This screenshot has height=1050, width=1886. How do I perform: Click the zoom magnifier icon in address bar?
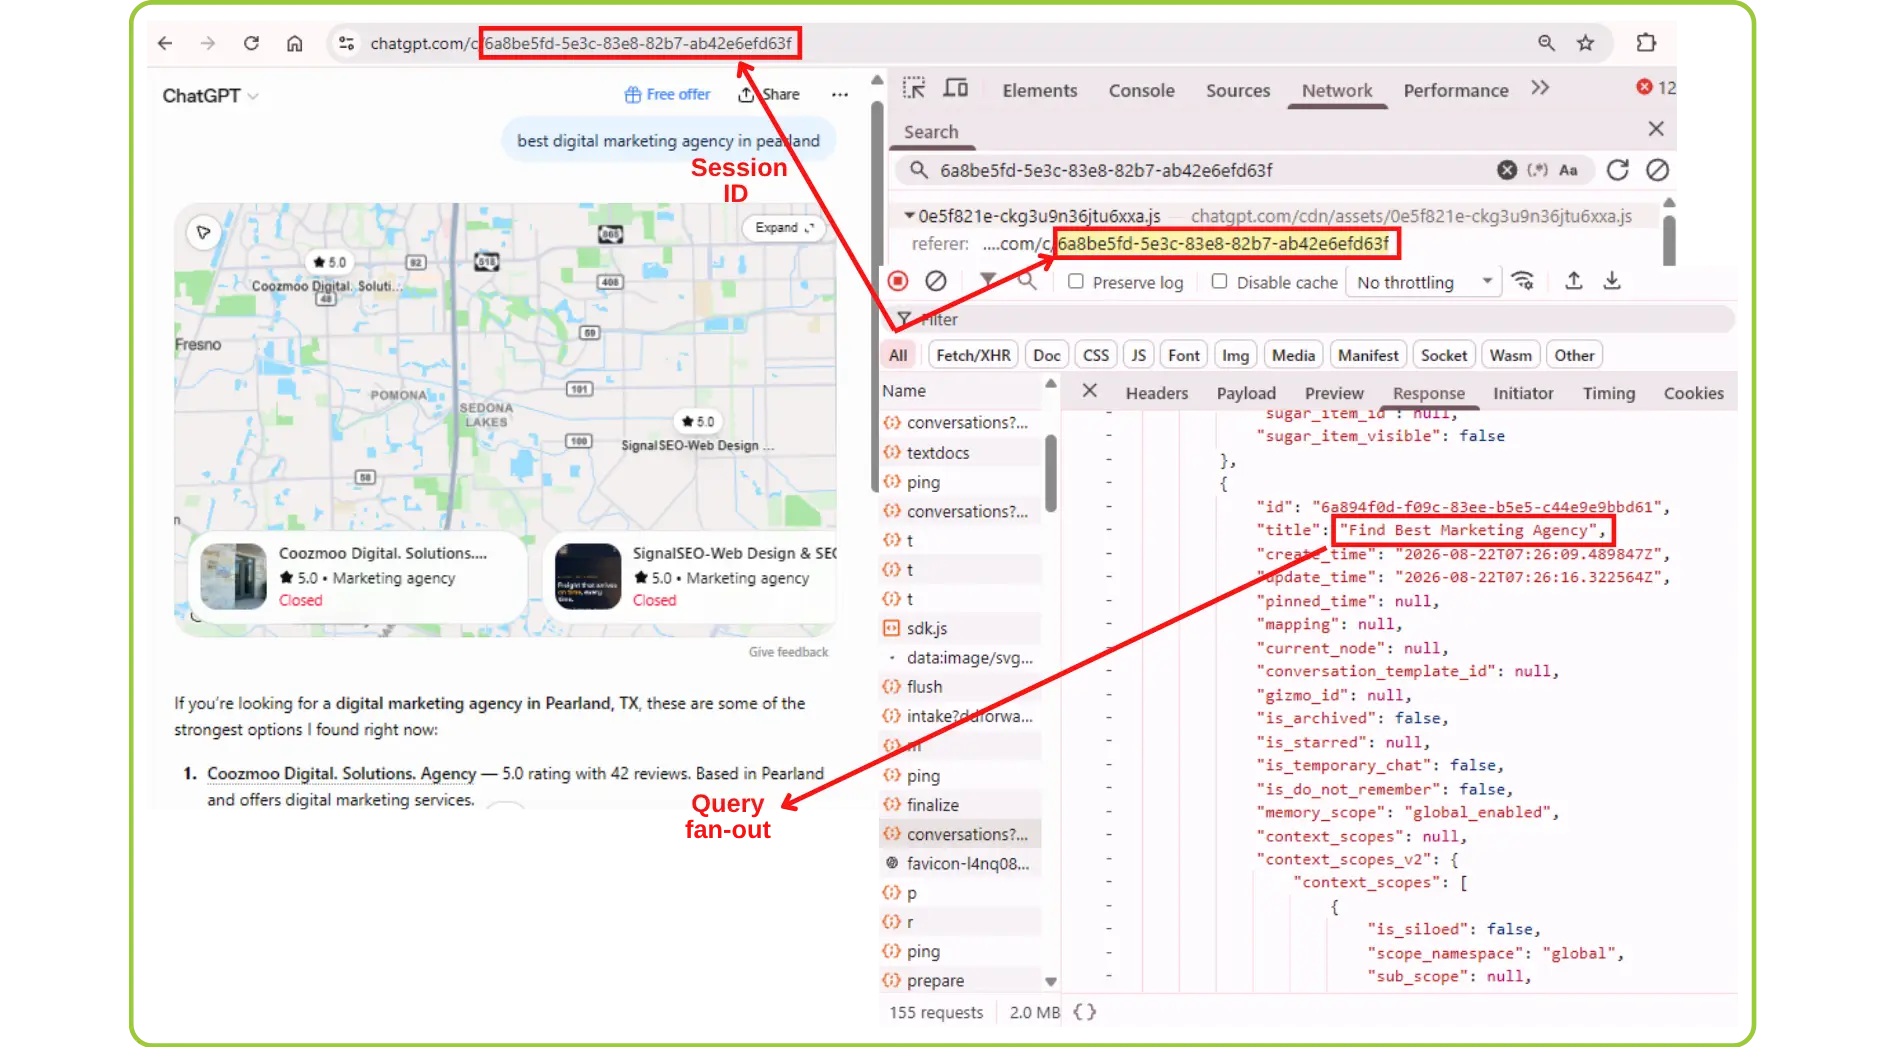pos(1546,43)
